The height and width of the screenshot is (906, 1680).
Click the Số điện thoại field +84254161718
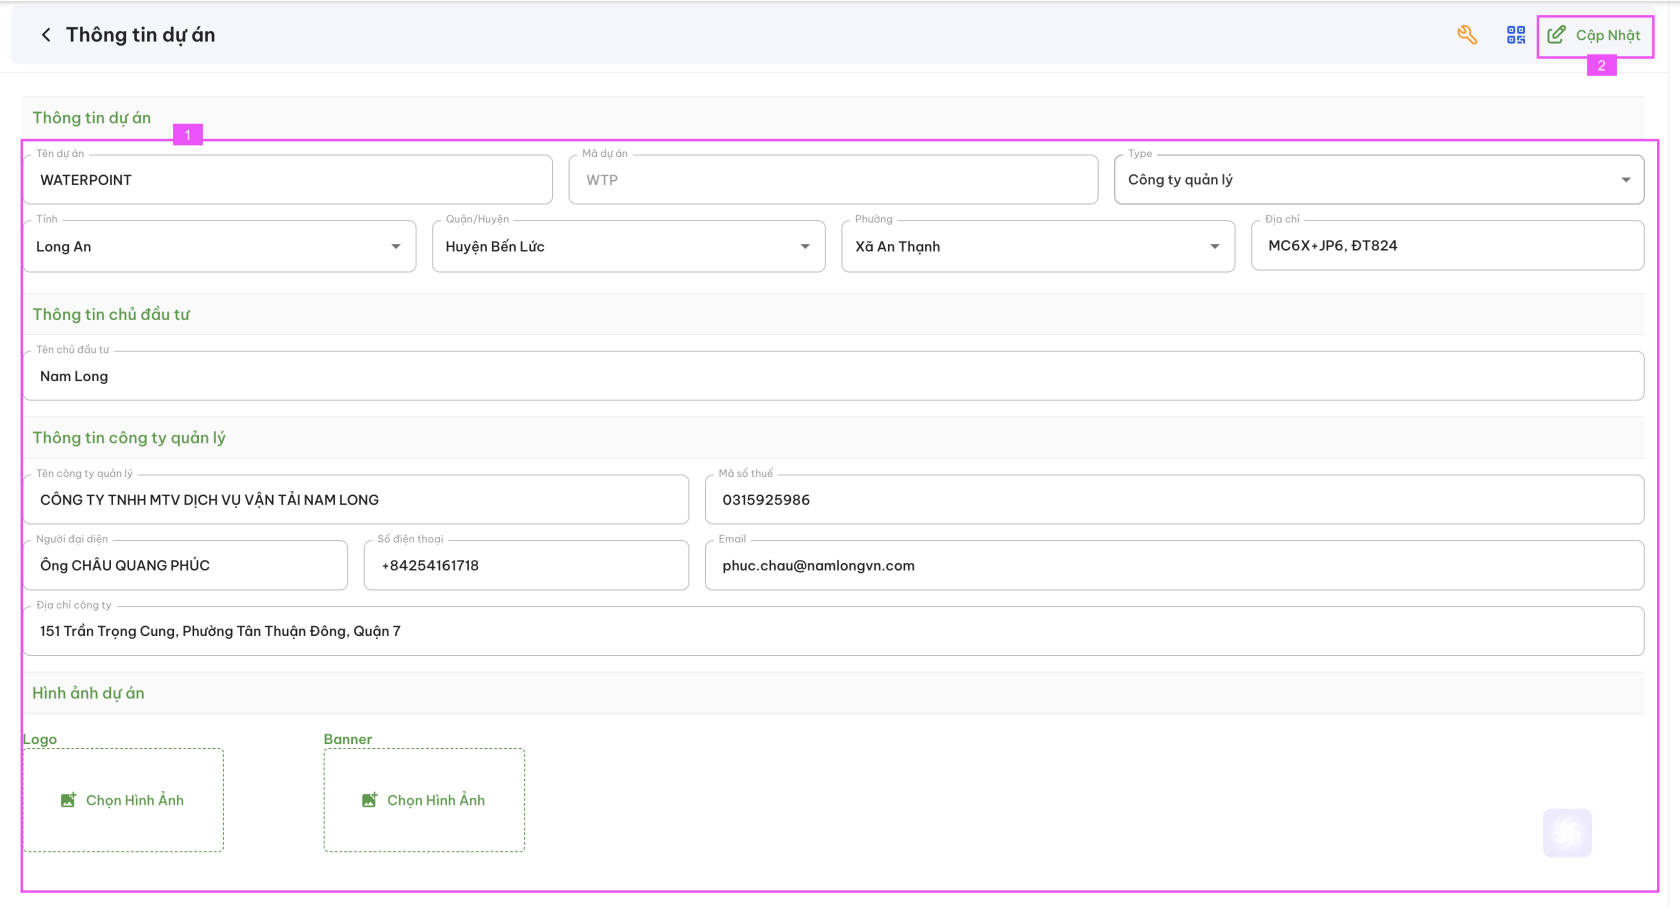point(527,566)
